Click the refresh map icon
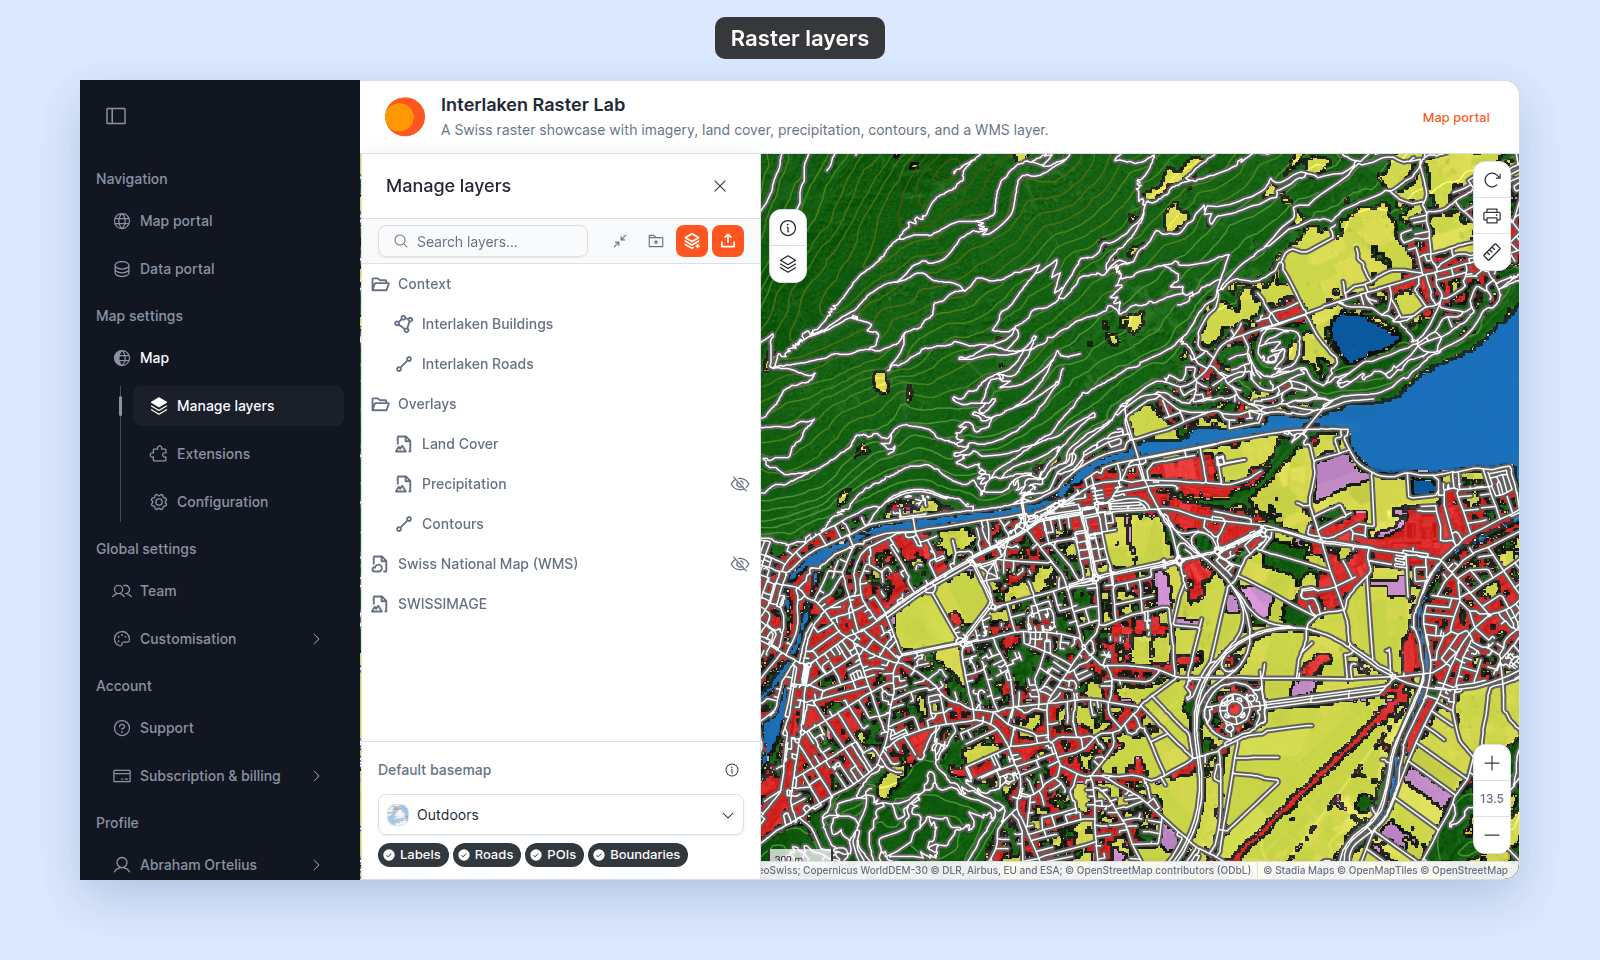Screen dimensions: 1600x960 pos(1492,180)
